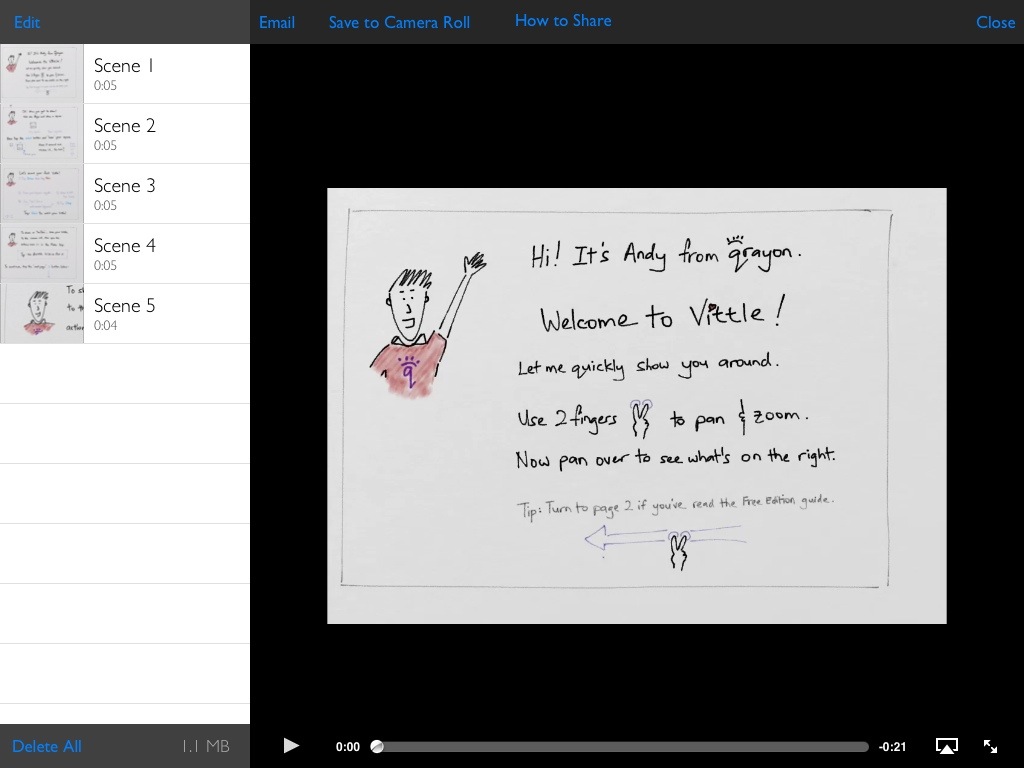Enter fullscreen video mode
1024x768 pixels.
(991, 746)
